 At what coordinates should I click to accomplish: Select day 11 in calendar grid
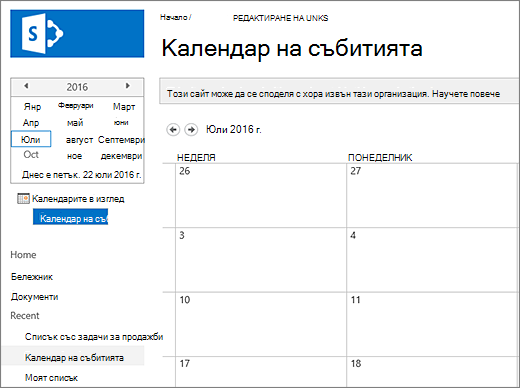(356, 300)
